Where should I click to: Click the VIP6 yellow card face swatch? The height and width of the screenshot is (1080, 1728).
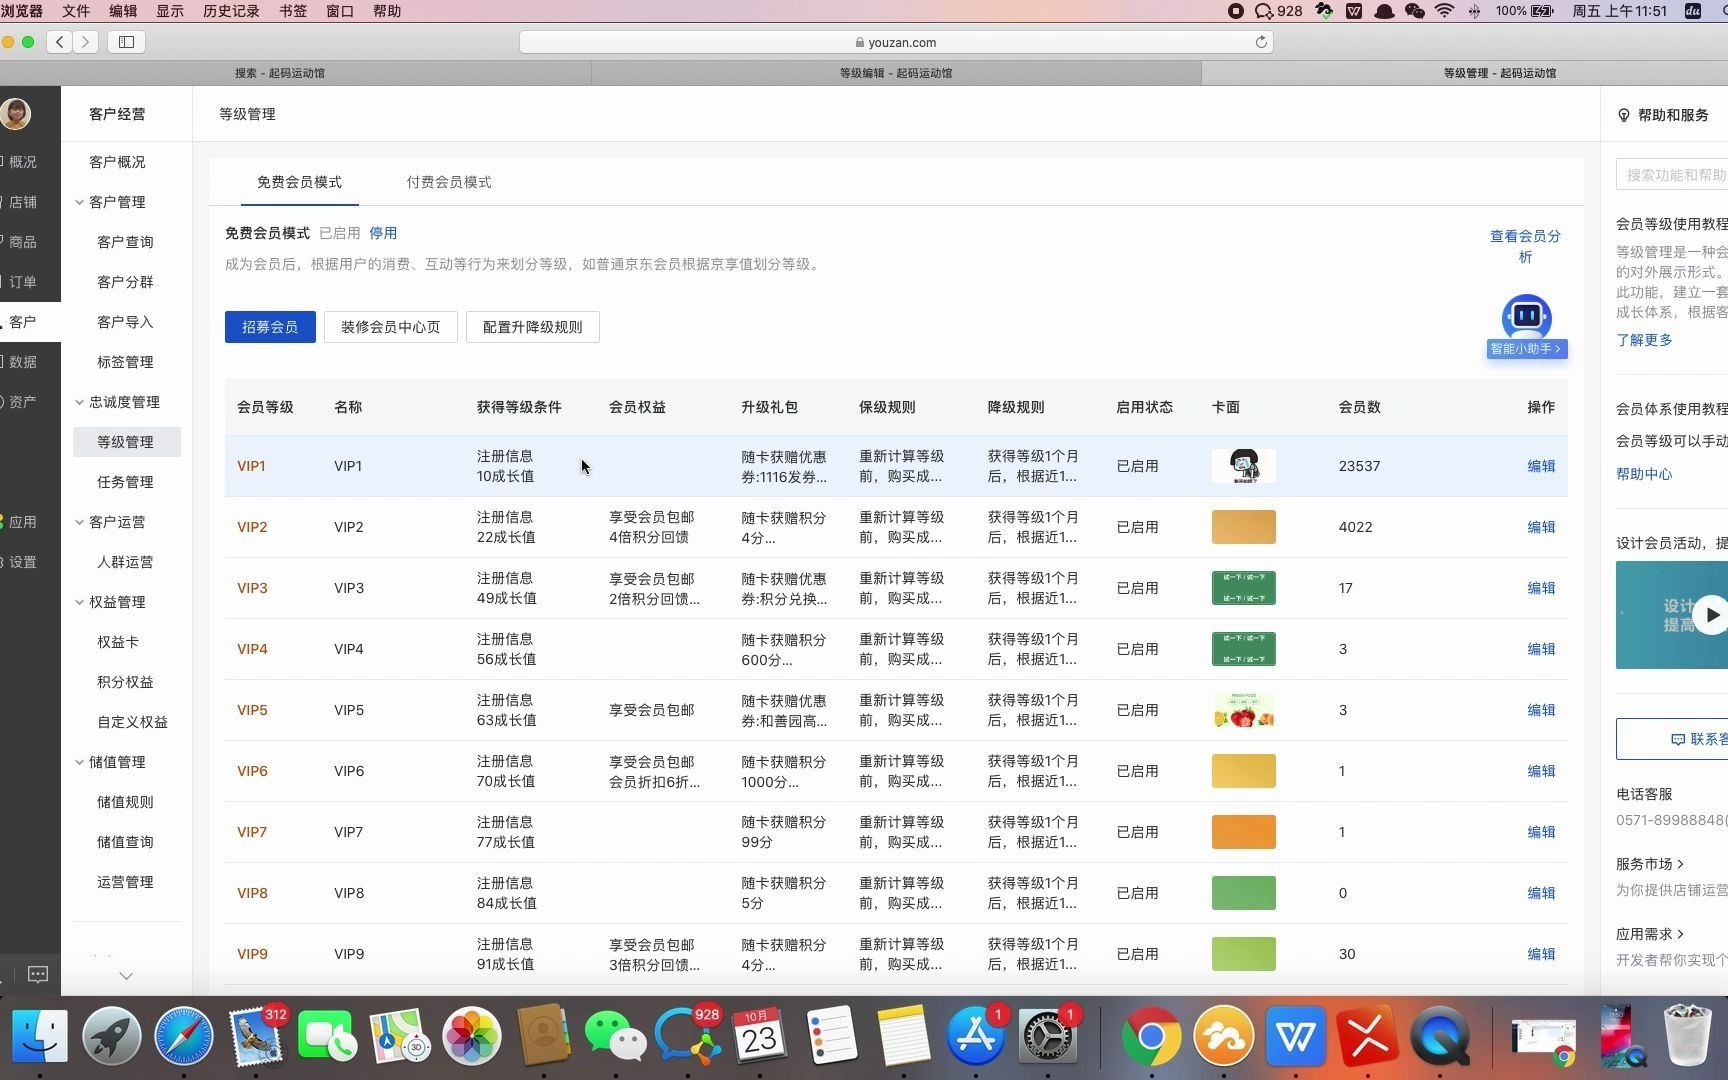tap(1243, 771)
